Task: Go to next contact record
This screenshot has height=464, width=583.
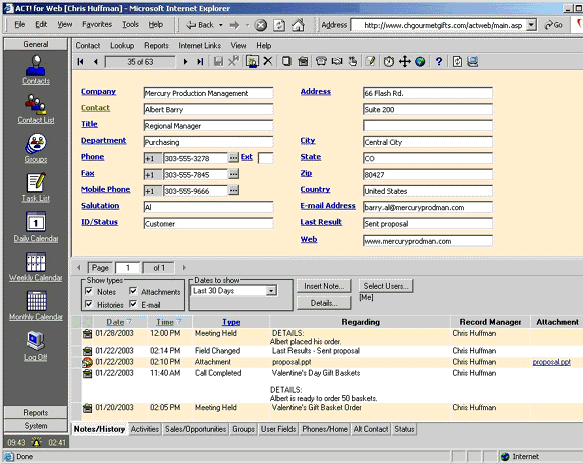Action: [x=185, y=62]
